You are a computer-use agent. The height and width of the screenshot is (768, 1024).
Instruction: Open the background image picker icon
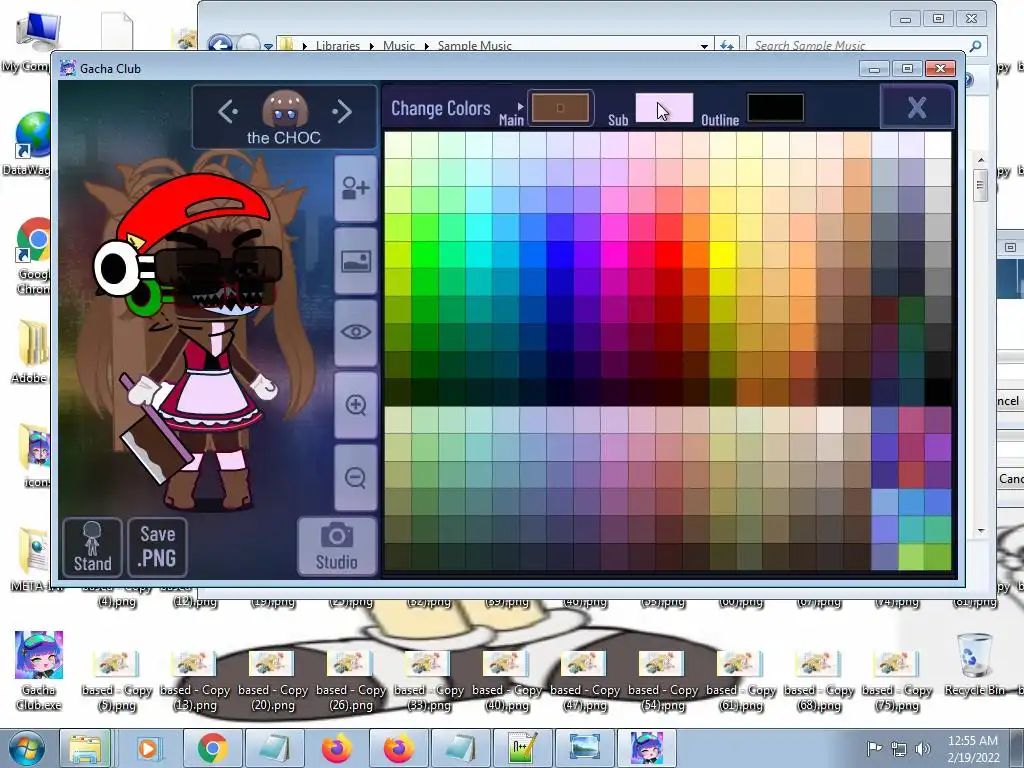355,261
